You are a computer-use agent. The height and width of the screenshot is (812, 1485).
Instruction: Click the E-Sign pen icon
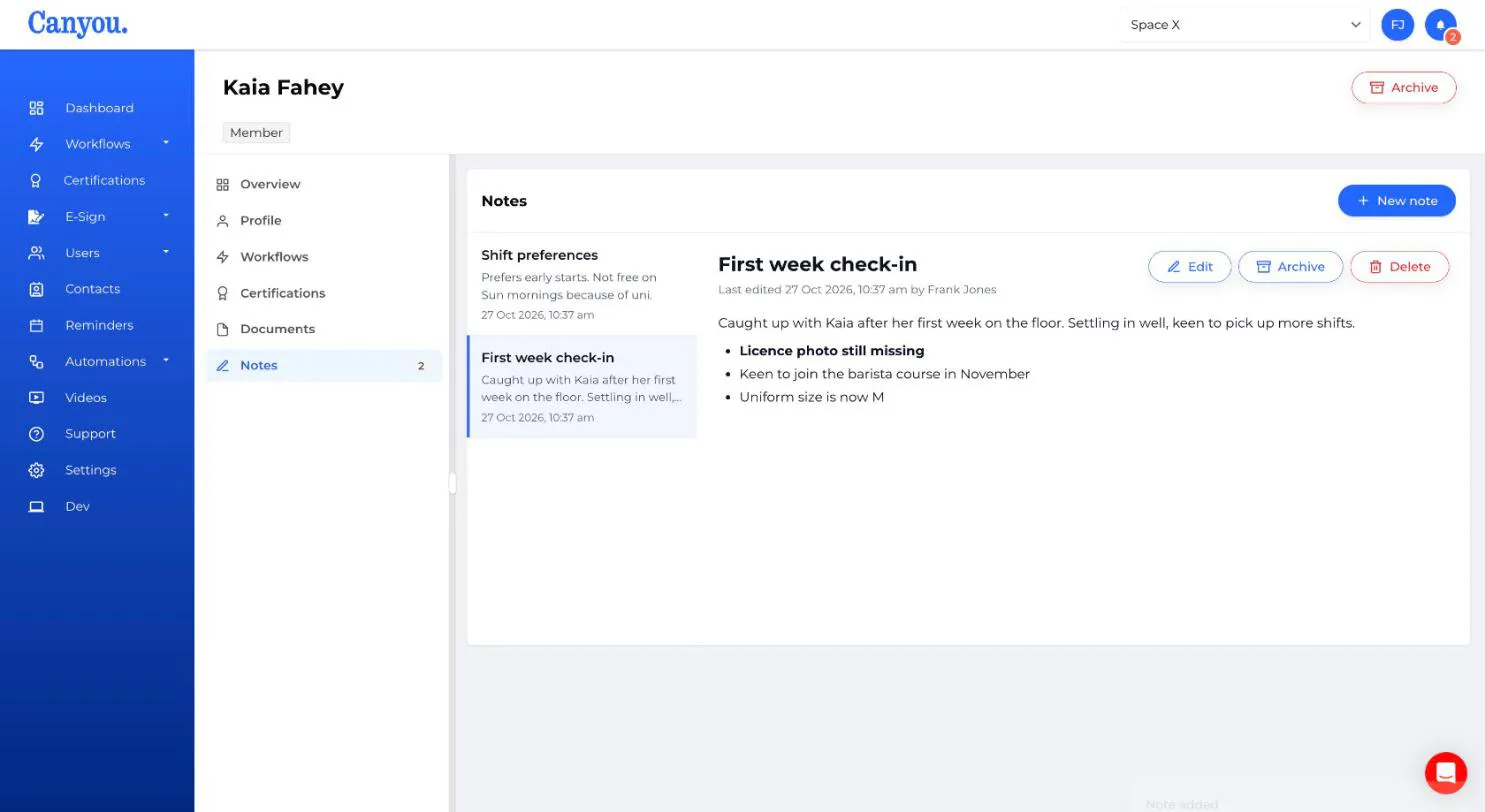(x=36, y=216)
